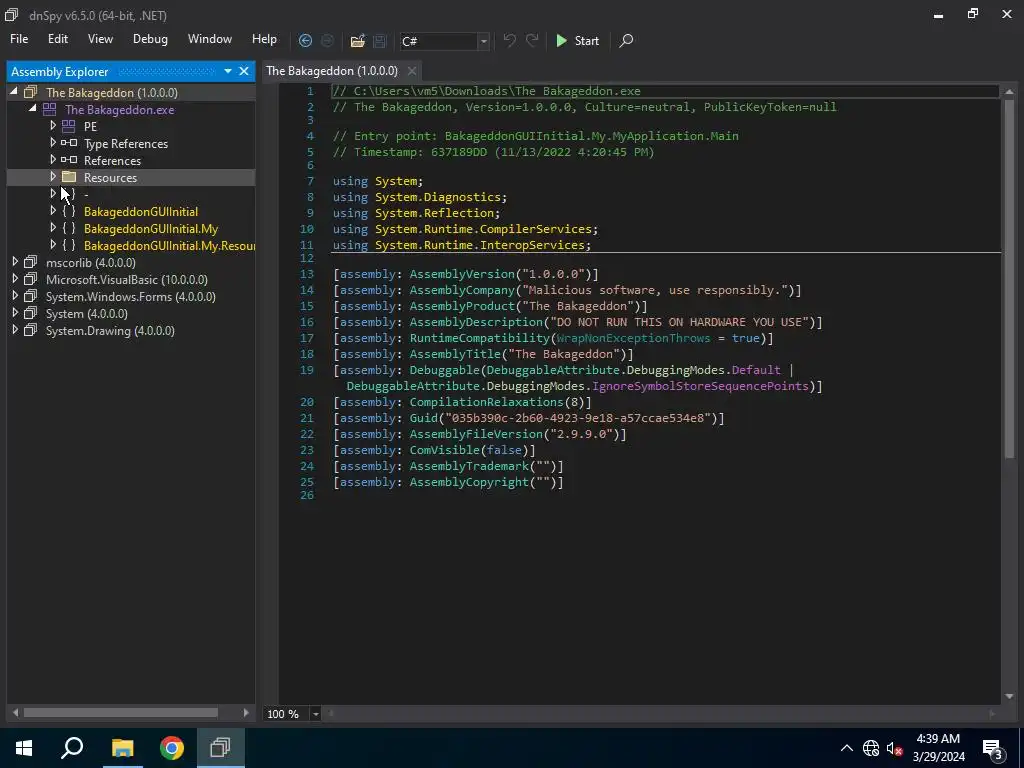Expand the References node
The width and height of the screenshot is (1024, 768).
[x=53, y=159]
